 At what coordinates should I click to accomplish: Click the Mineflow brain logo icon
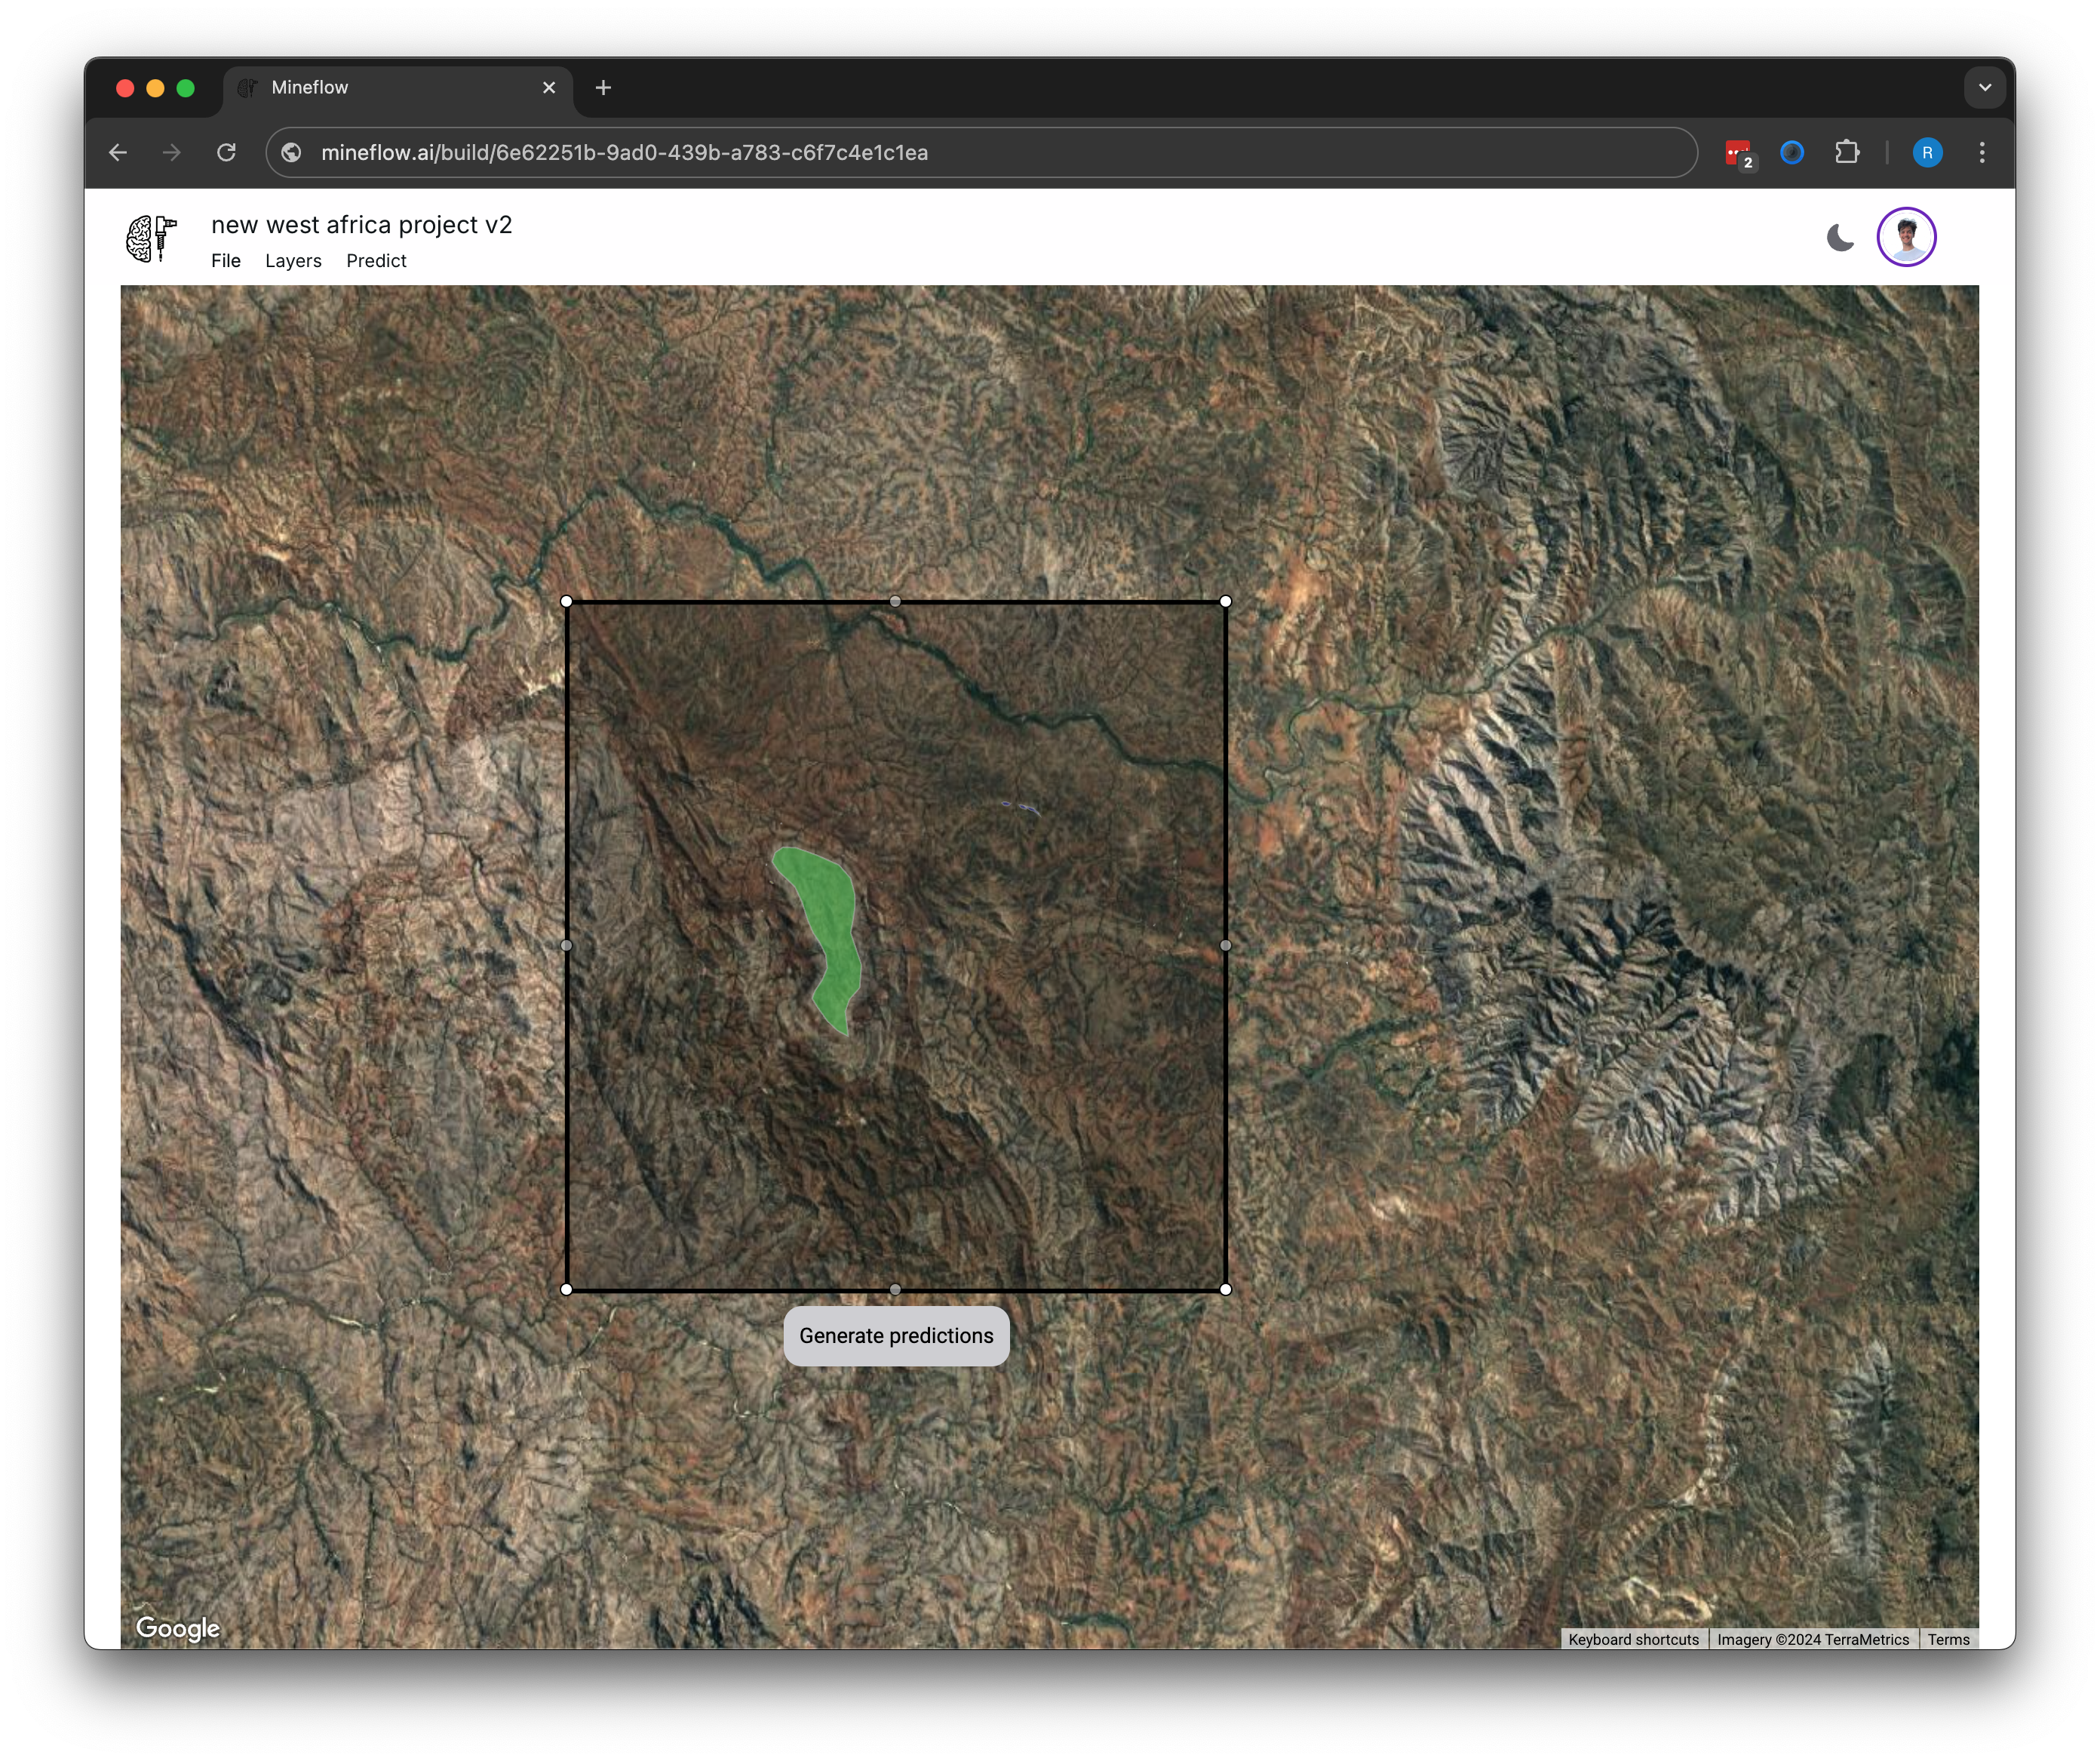(x=151, y=238)
